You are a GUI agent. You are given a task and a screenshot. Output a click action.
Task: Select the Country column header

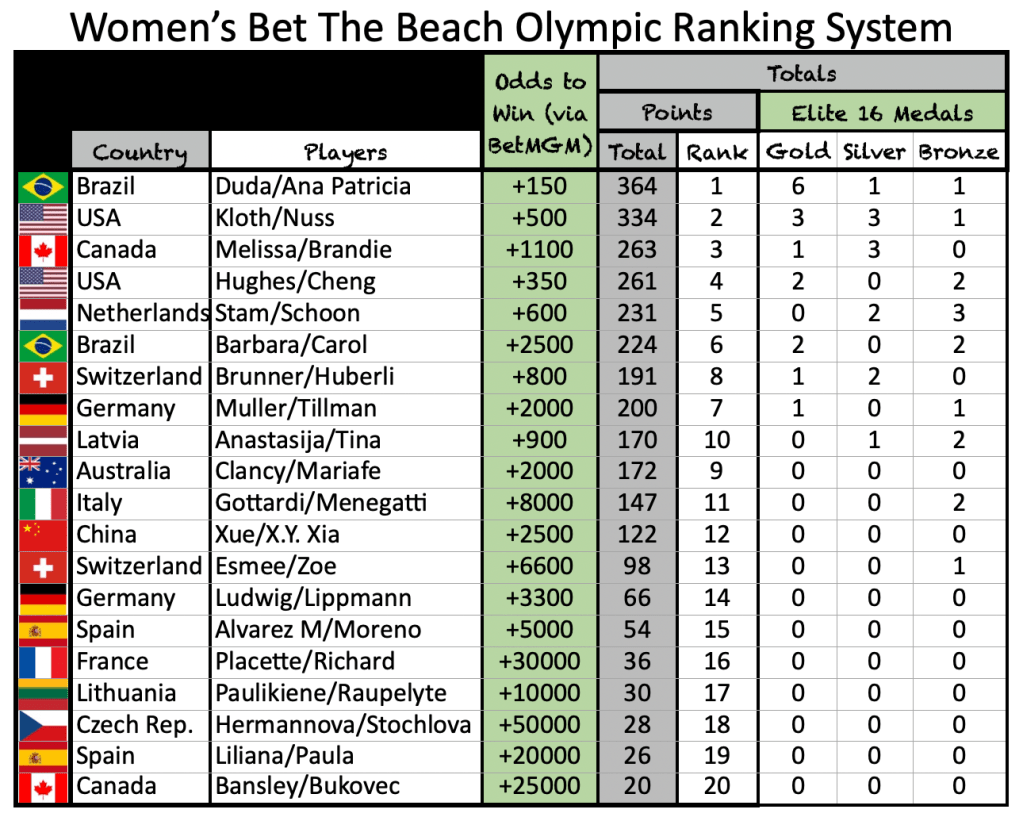(140, 152)
